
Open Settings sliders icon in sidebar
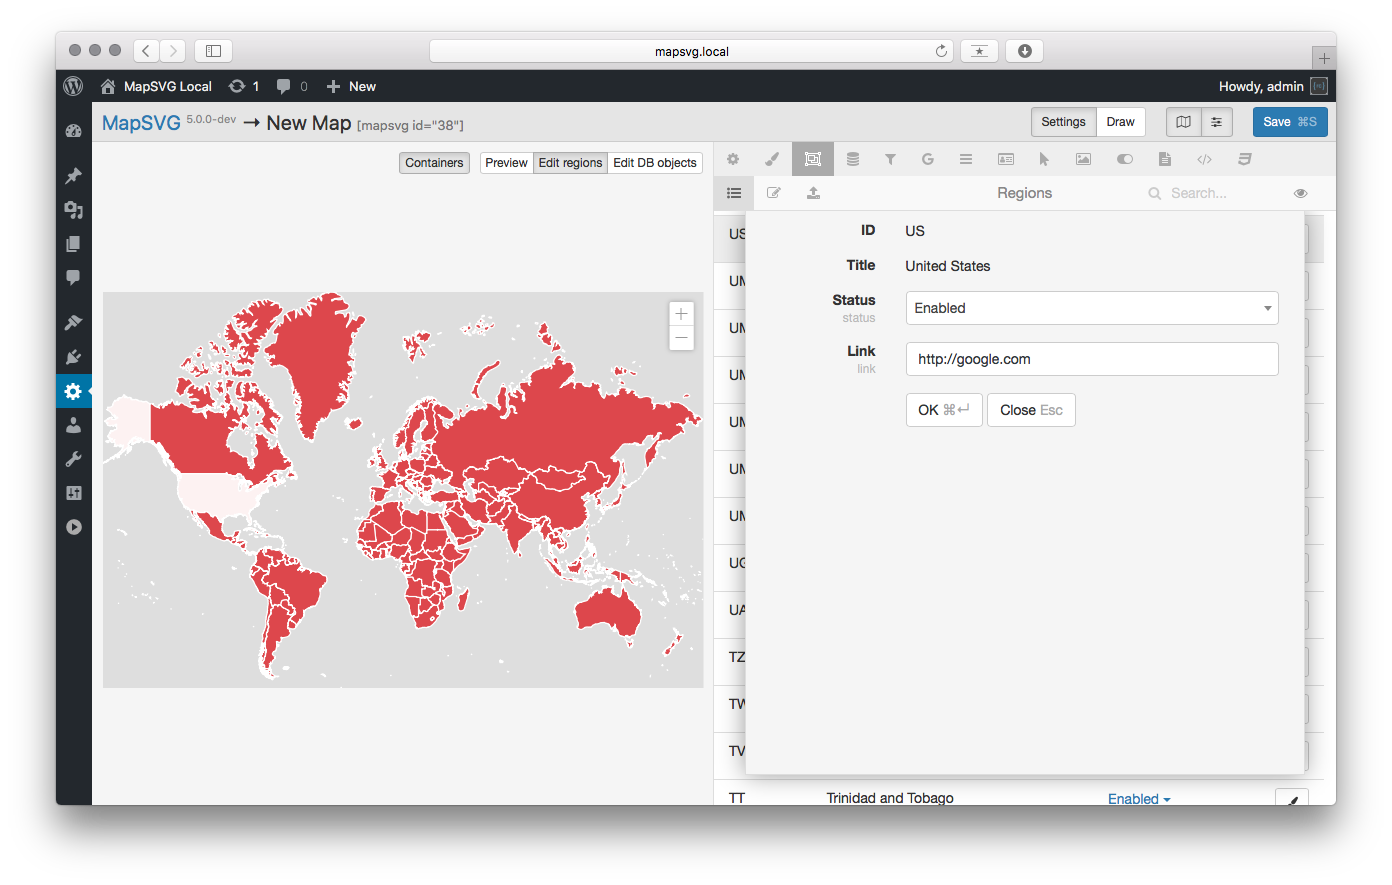tap(73, 493)
